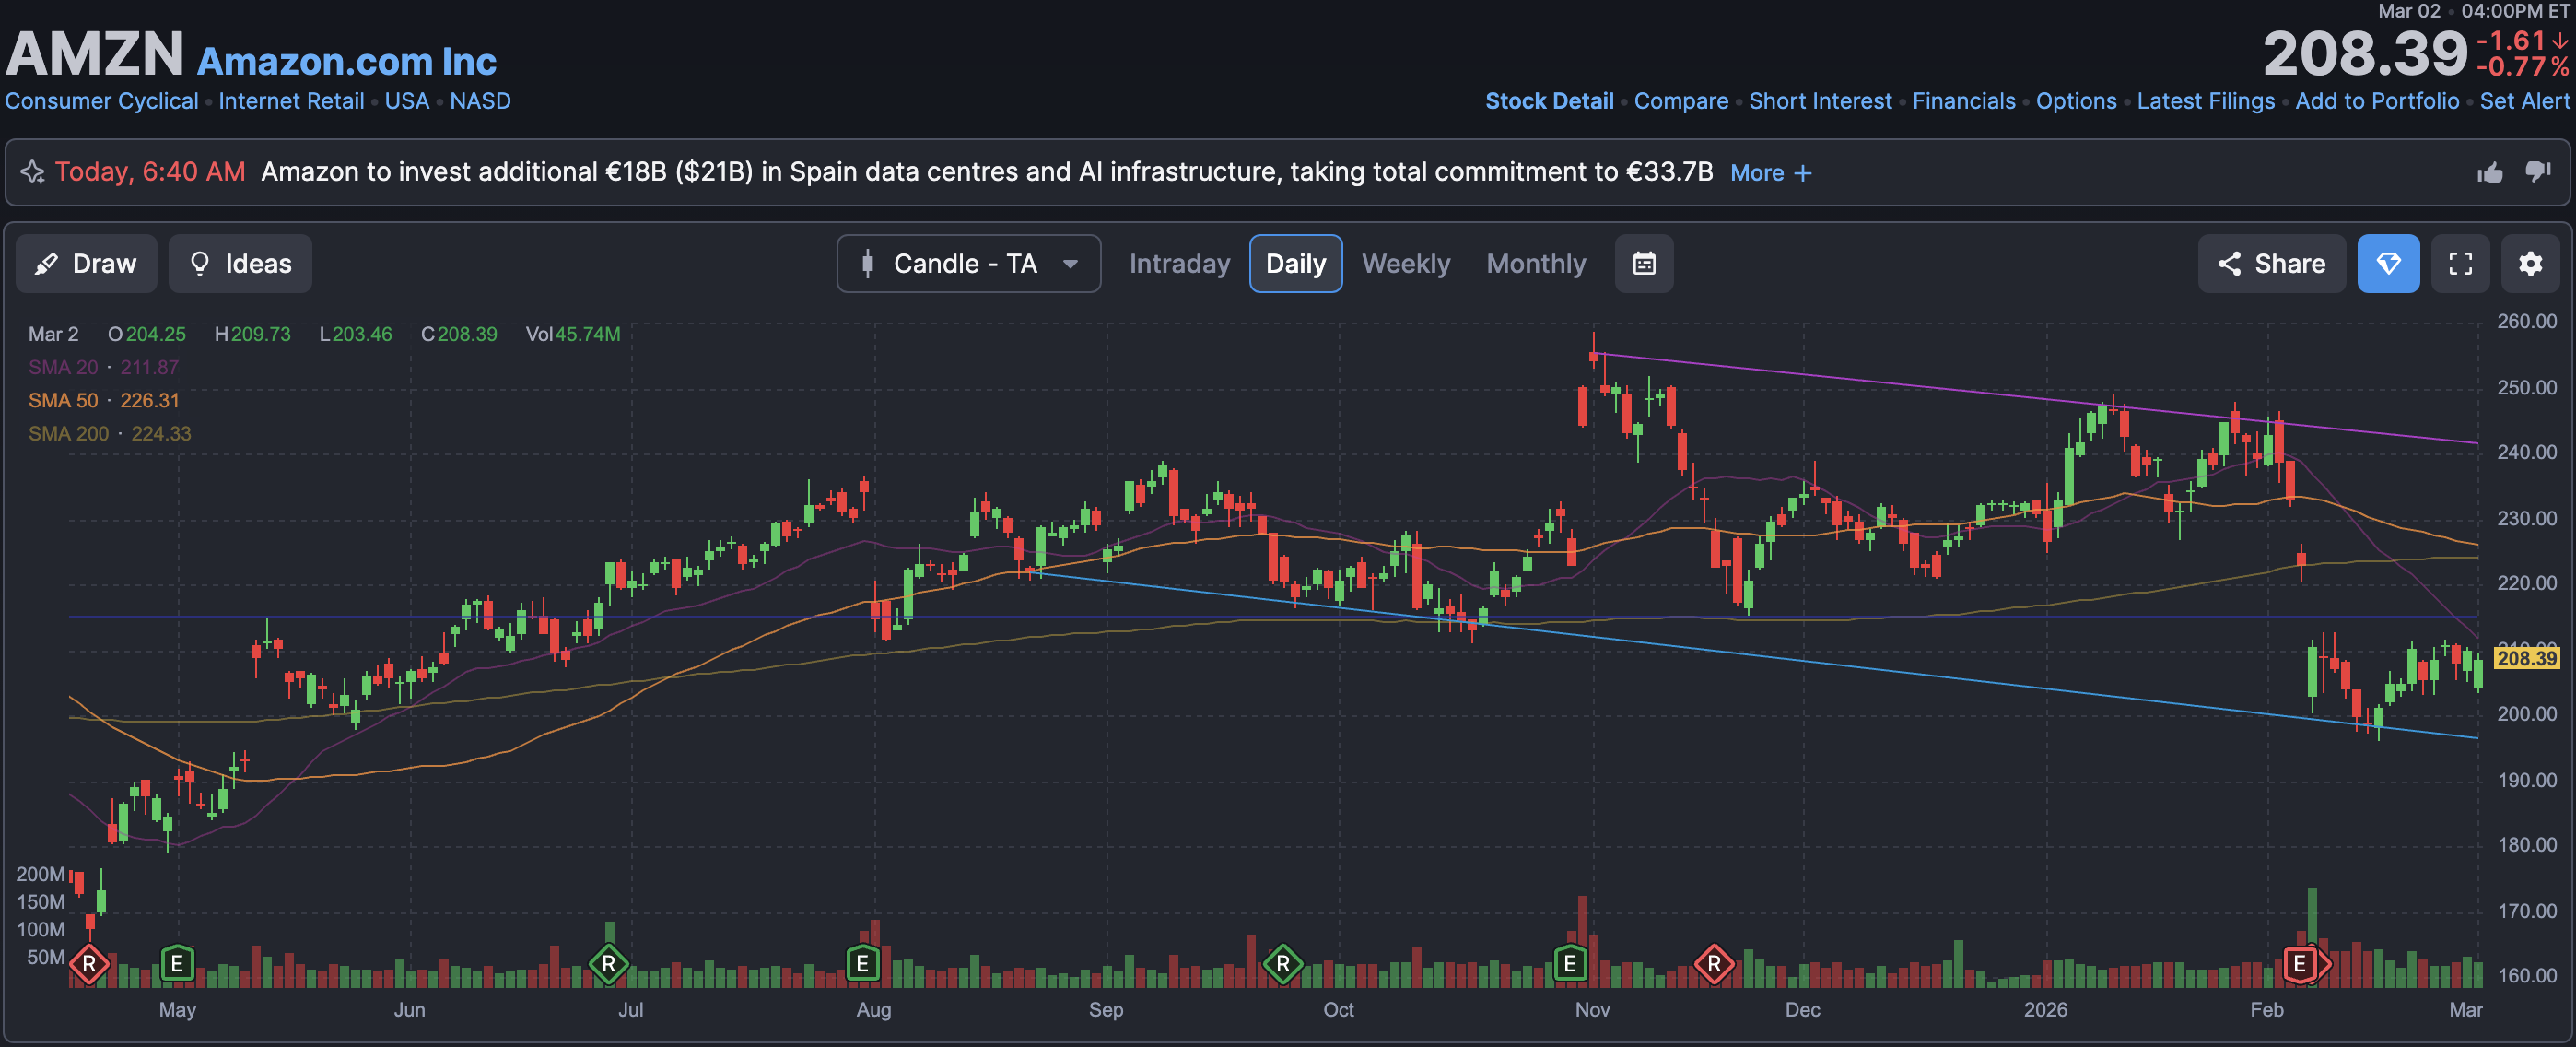Switch chart to Monthly timeframe
Screen dimensions: 2576x1047
click(x=1535, y=264)
